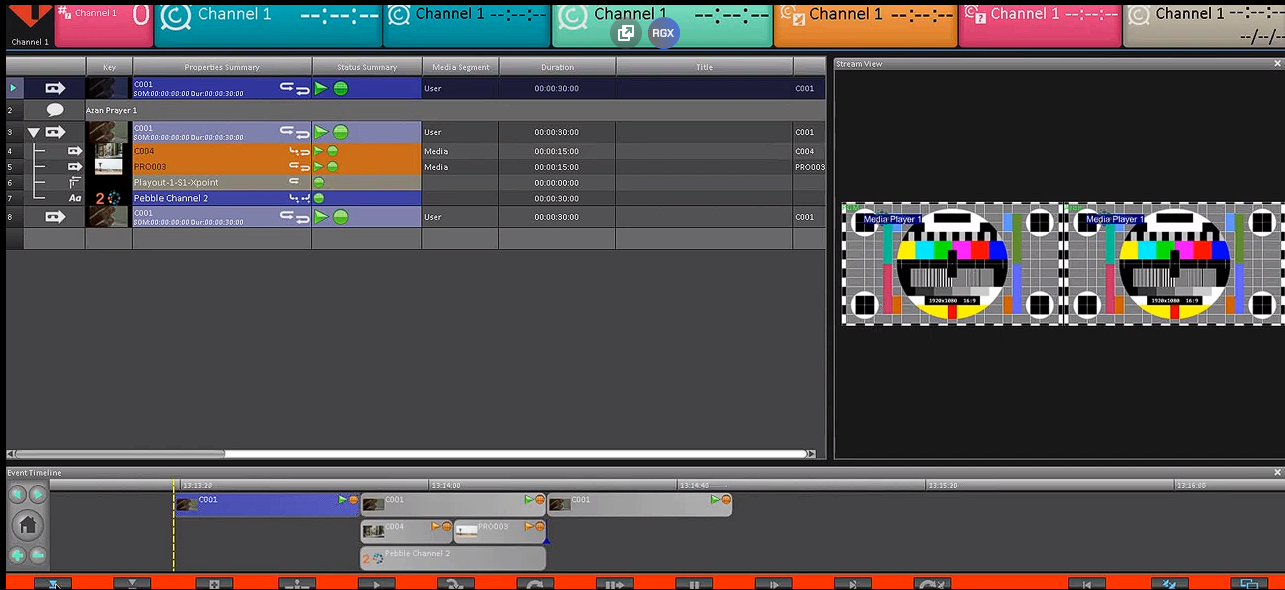Click the Aa text icon of Pebble Channel 2 row
The width and height of the screenshot is (1285, 590).
(x=75, y=198)
